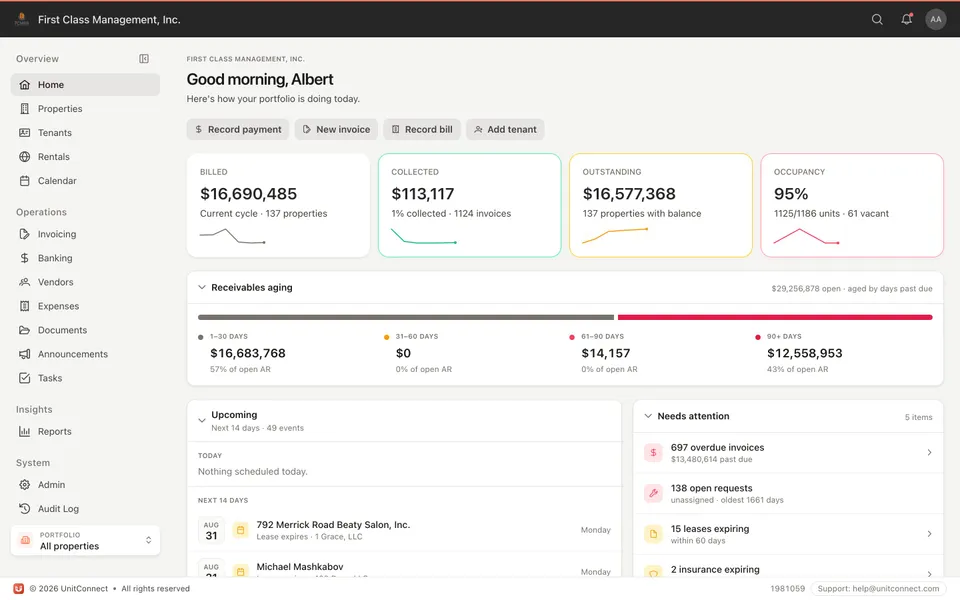Click the Tenants ID card icon

coord(24,132)
